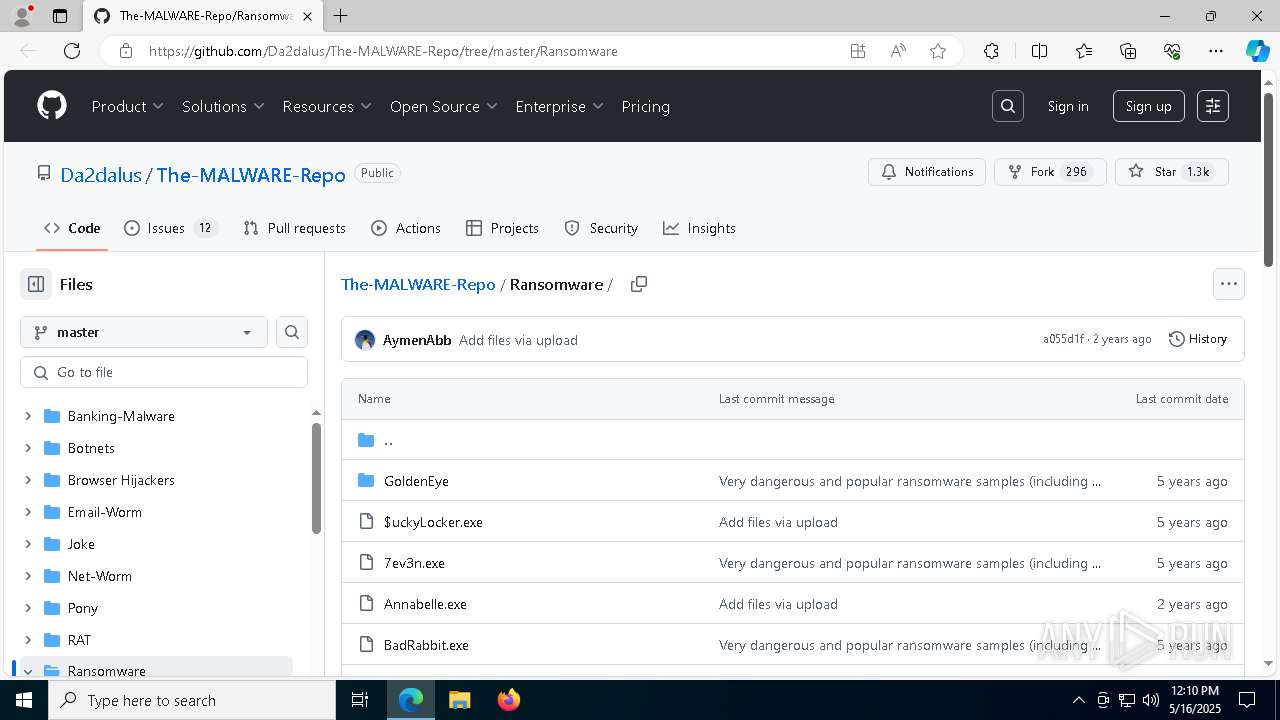Expand the Banking-Malware folder chevron
This screenshot has width=1280, height=720.
pos(28,416)
